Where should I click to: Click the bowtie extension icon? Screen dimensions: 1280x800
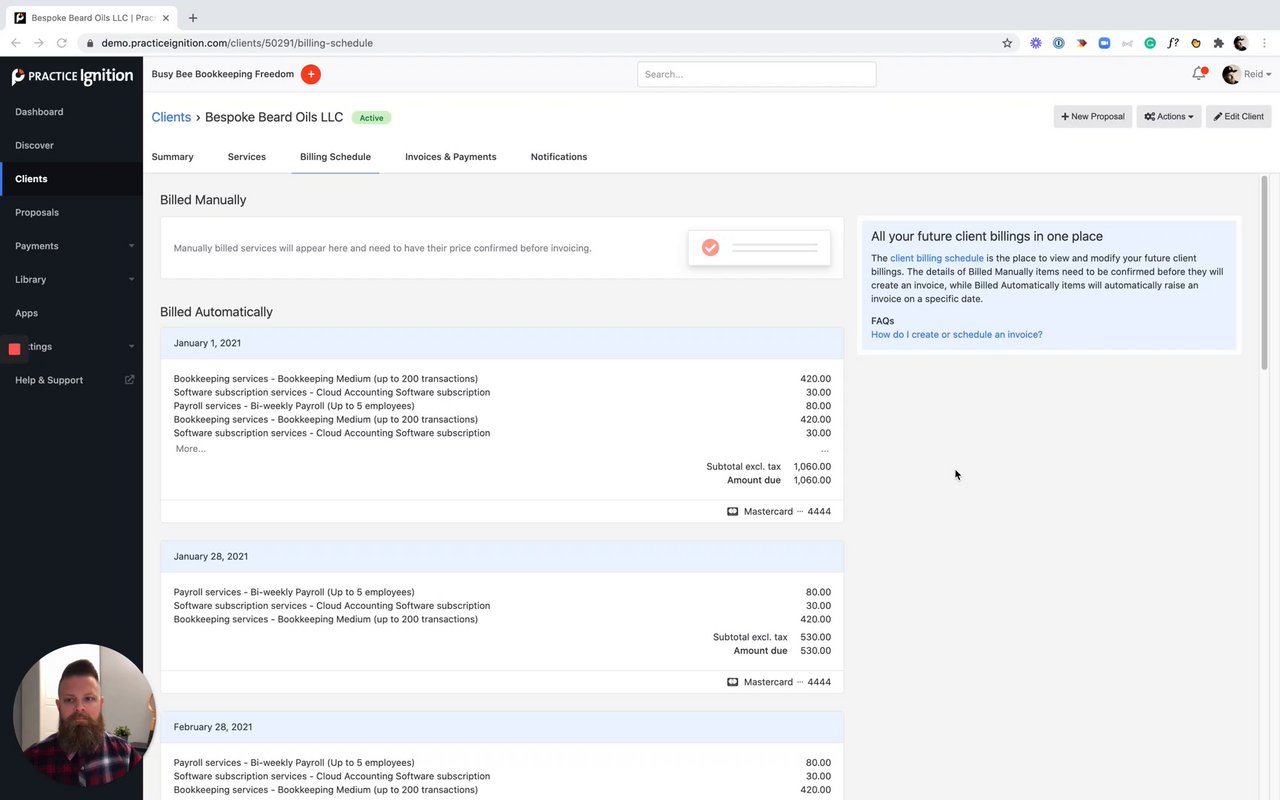coord(1127,43)
